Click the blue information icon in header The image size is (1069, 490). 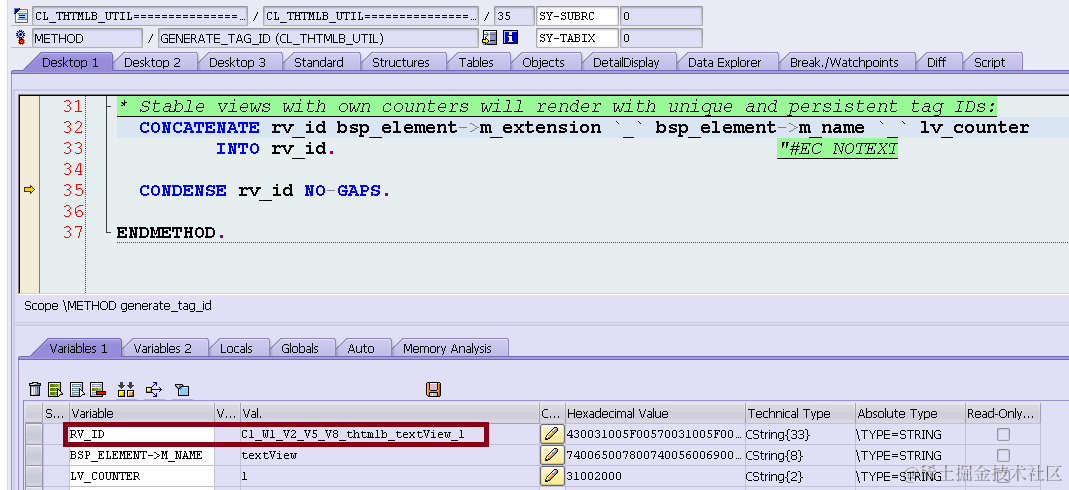(511, 37)
